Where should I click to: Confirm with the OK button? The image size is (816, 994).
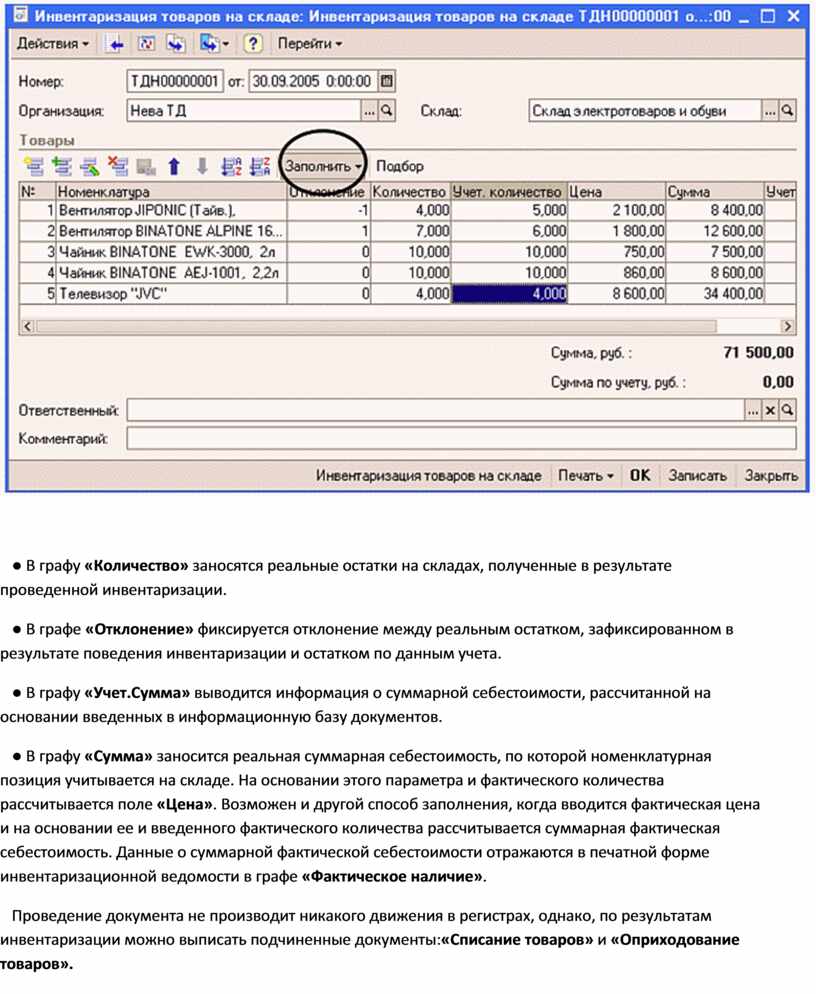(x=640, y=475)
